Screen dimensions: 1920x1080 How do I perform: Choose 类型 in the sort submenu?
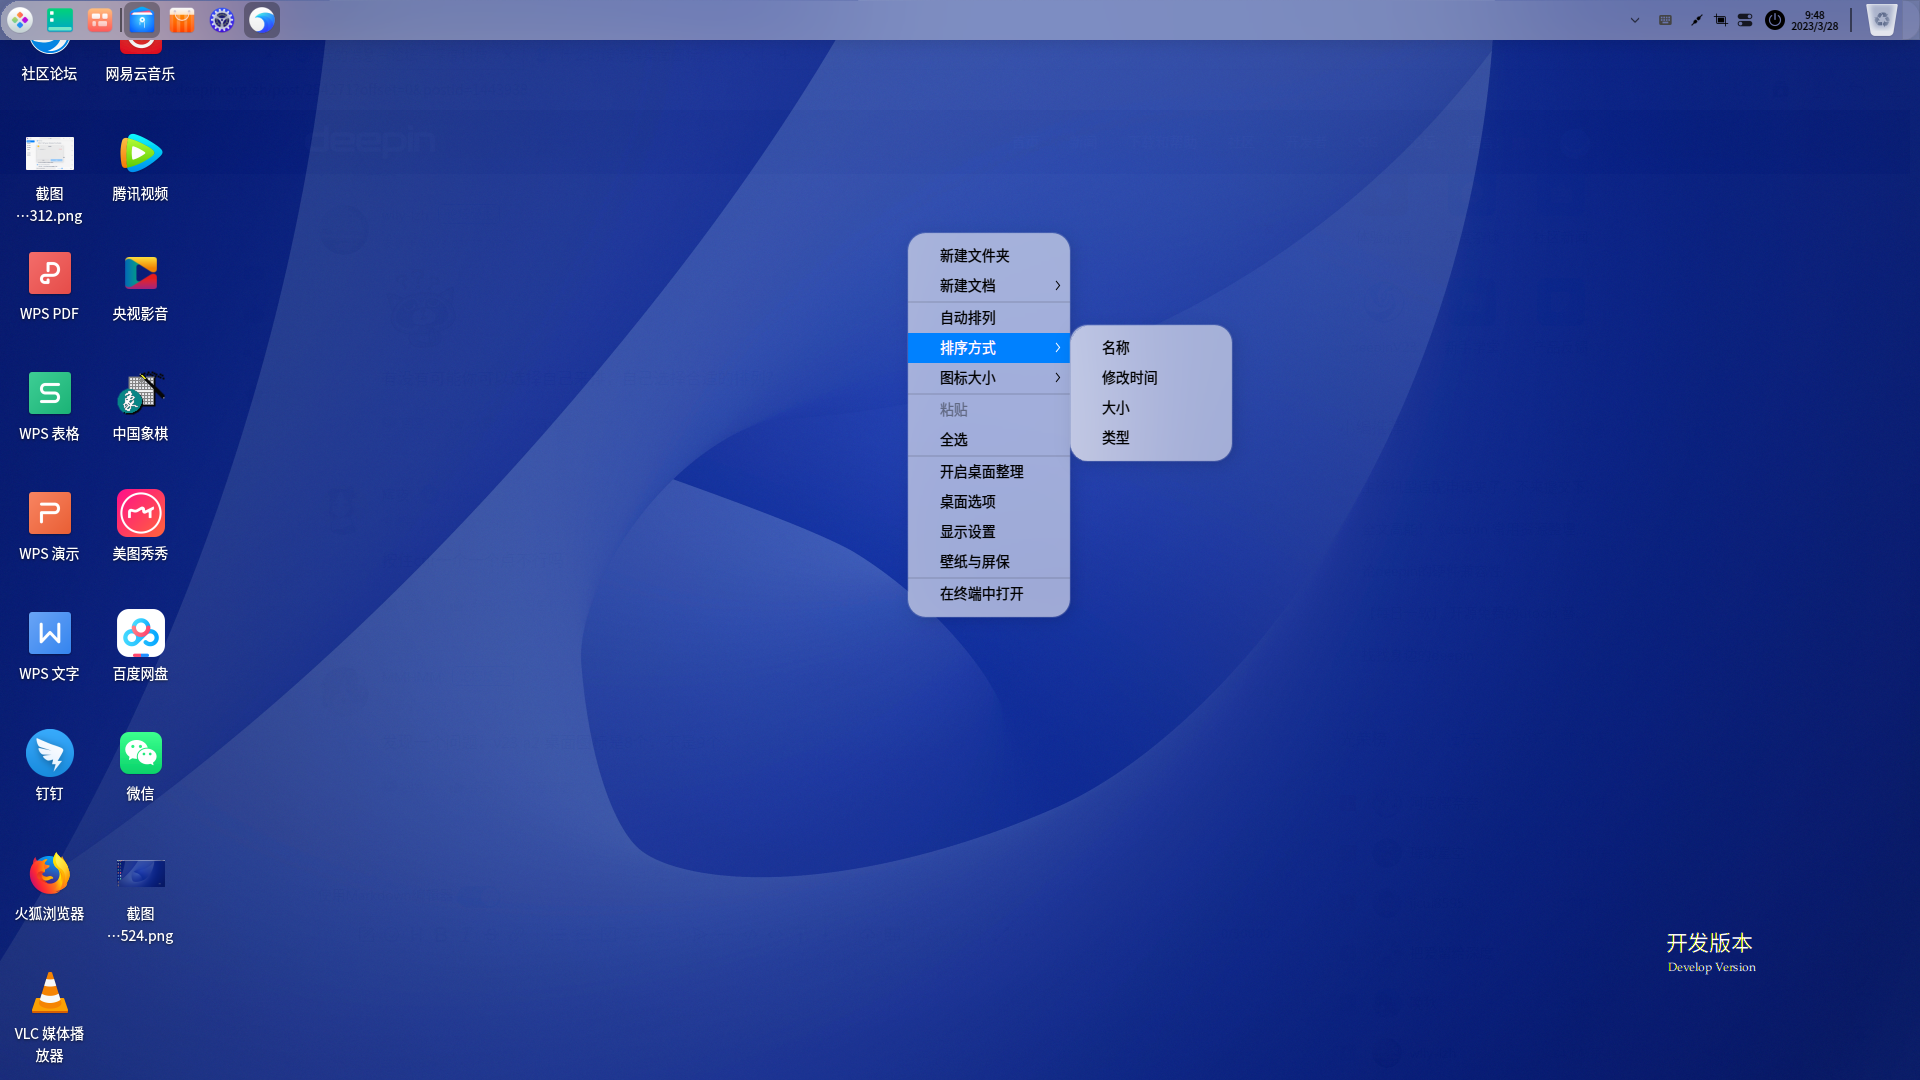[1115, 438]
